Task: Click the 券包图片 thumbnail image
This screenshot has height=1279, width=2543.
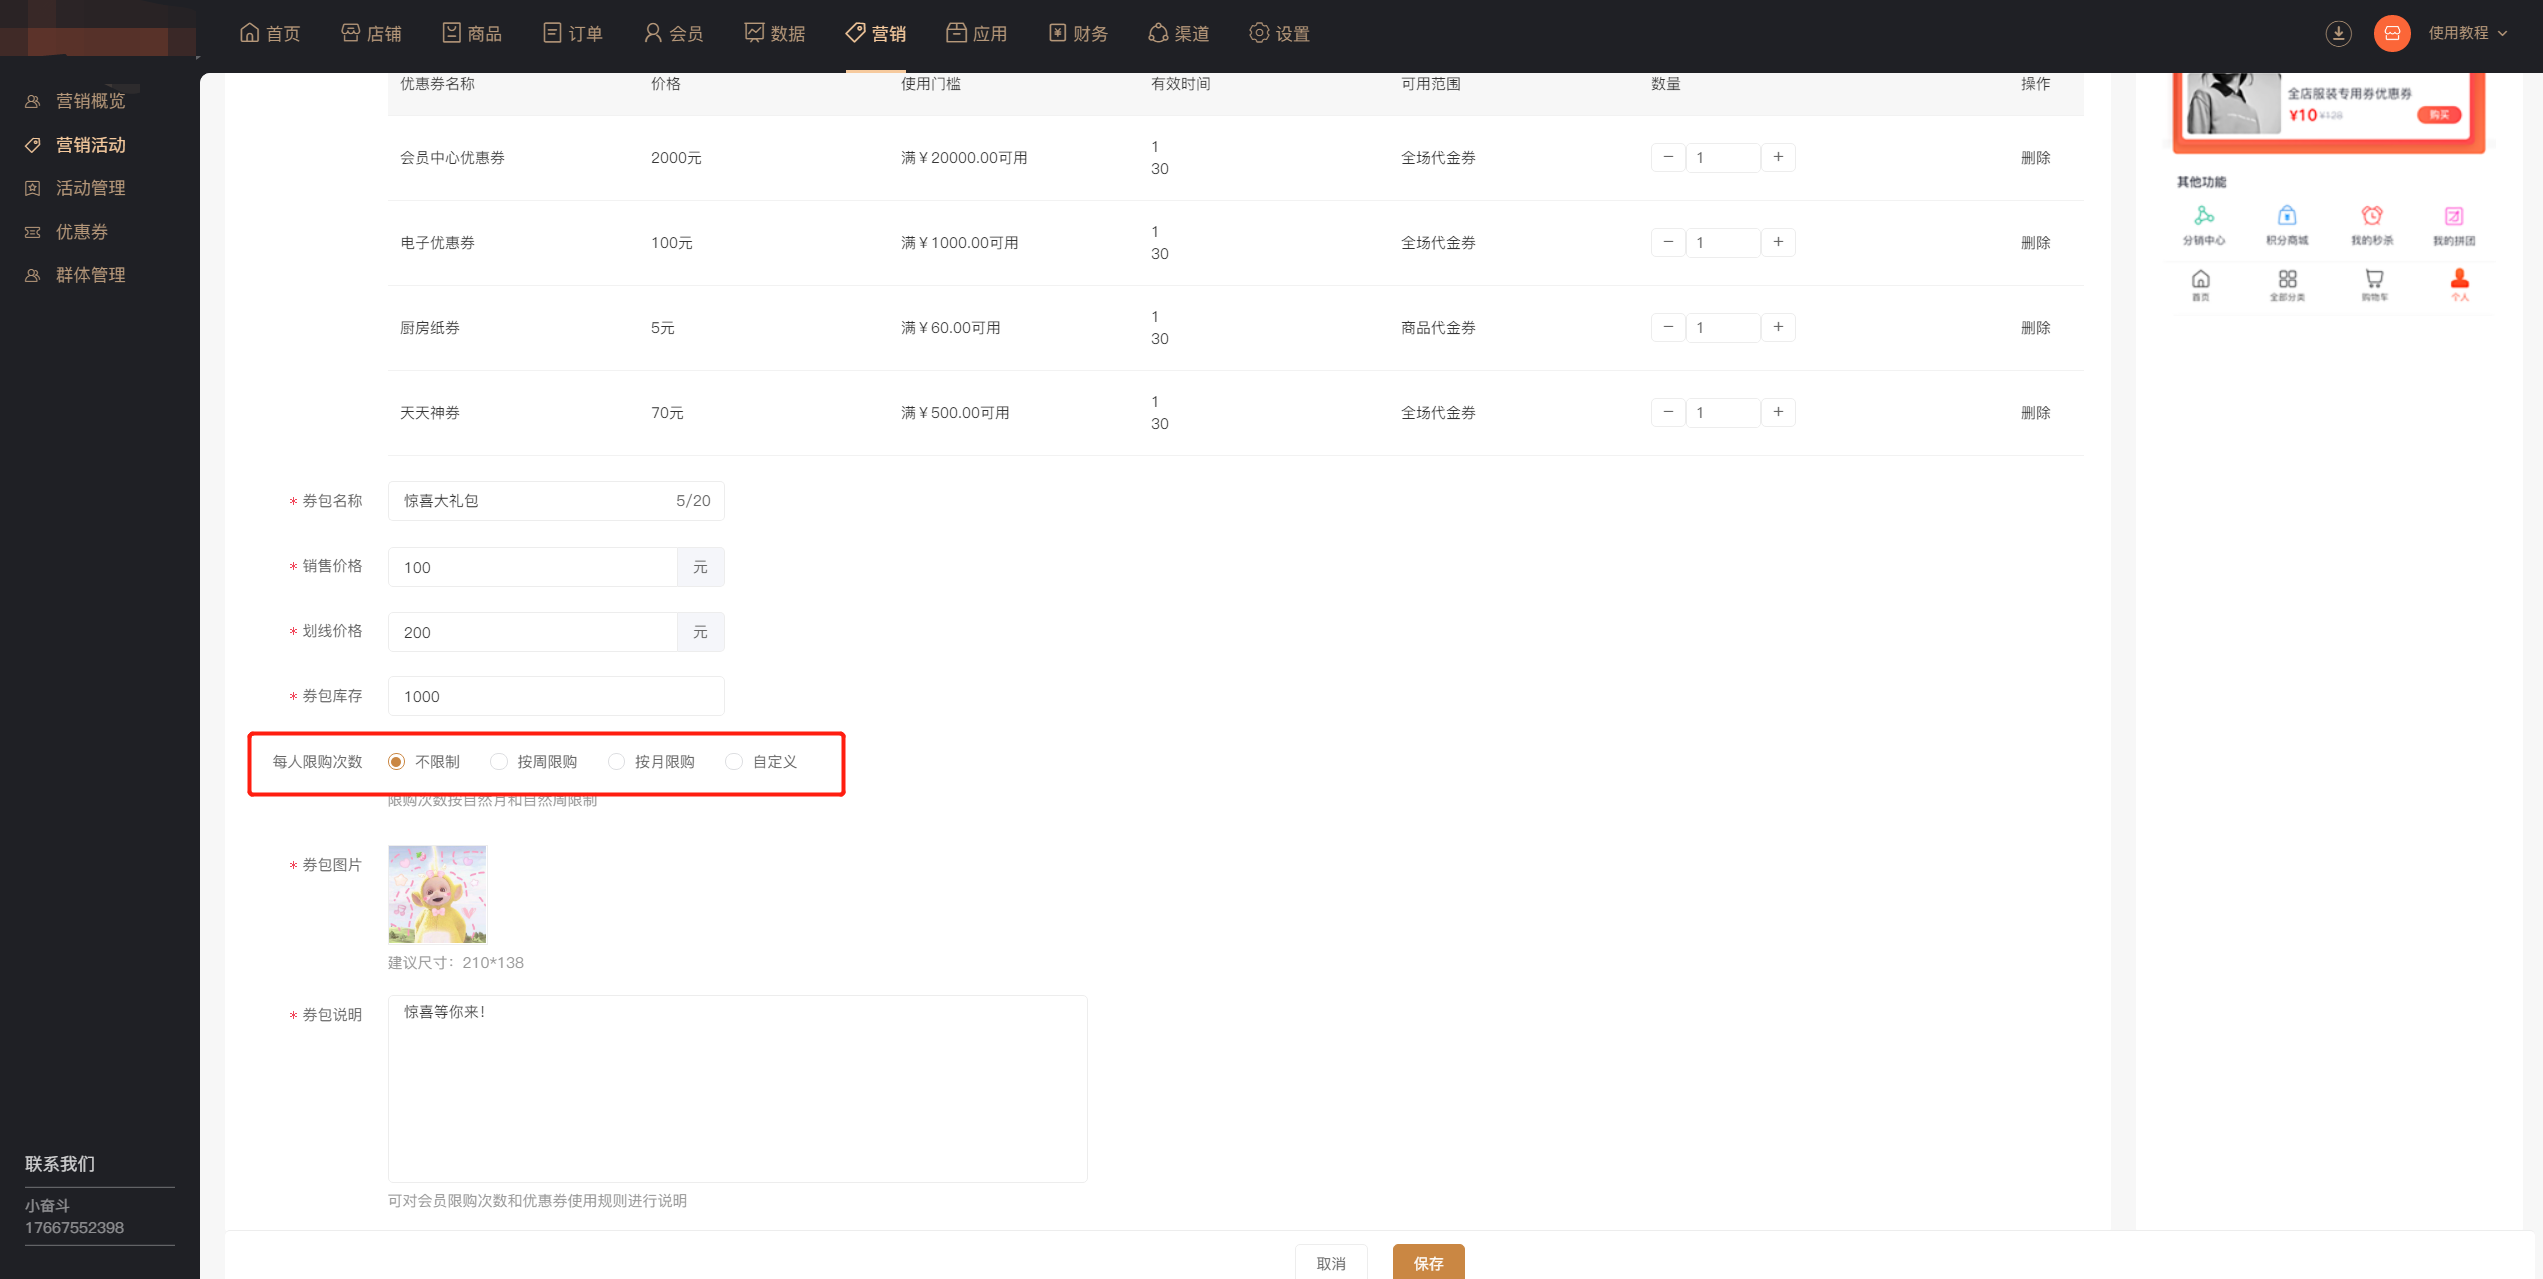Action: [x=437, y=894]
